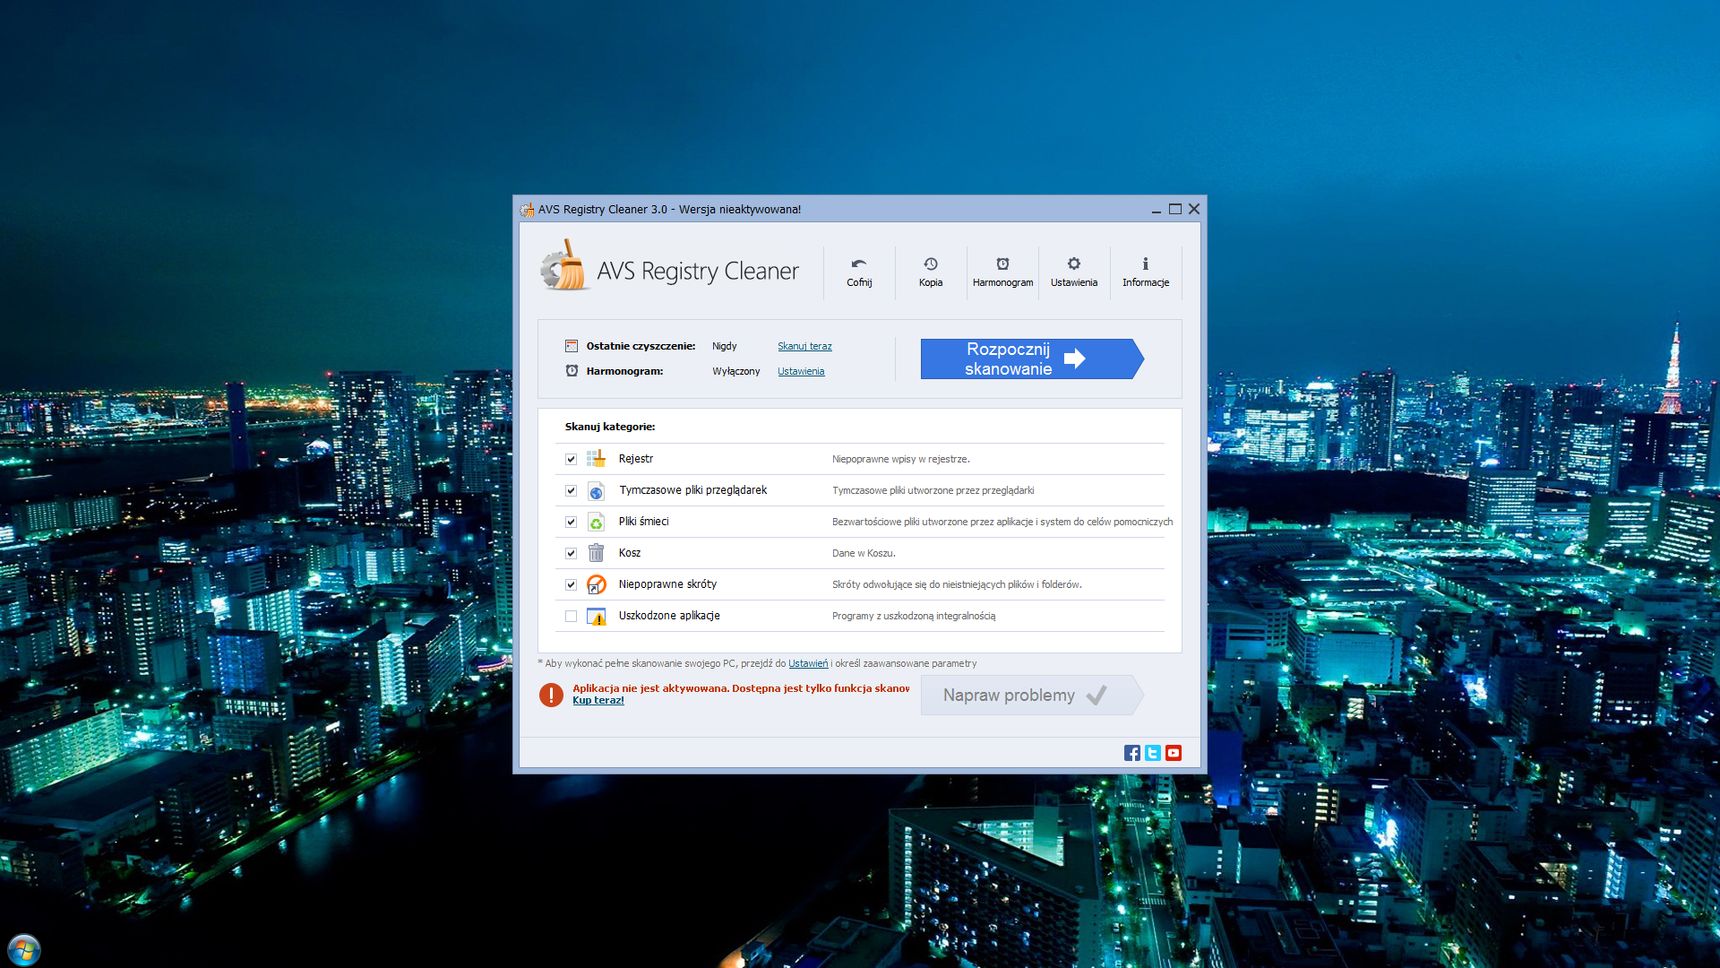Uncheck the Niepoprawne skróty checkbox
The image size is (1720, 968).
click(571, 585)
